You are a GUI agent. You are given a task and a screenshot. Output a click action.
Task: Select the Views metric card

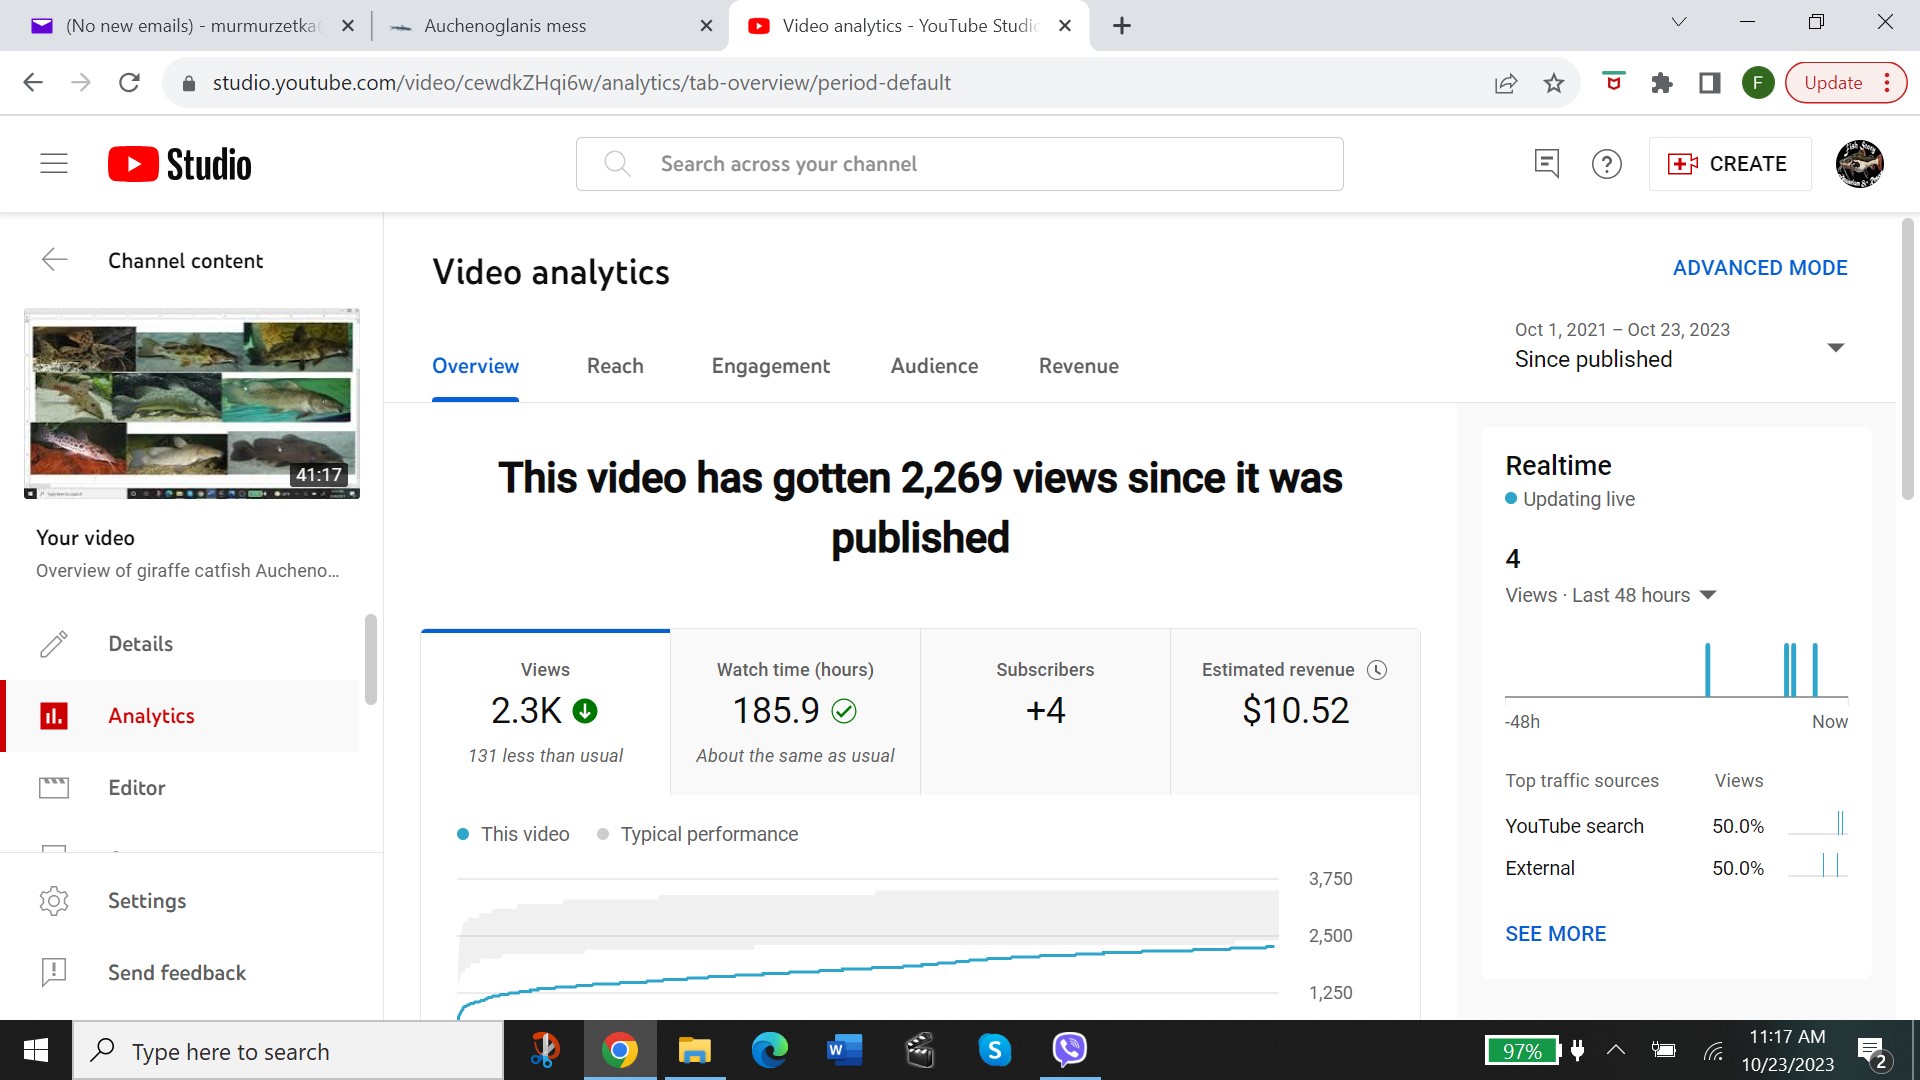click(545, 712)
